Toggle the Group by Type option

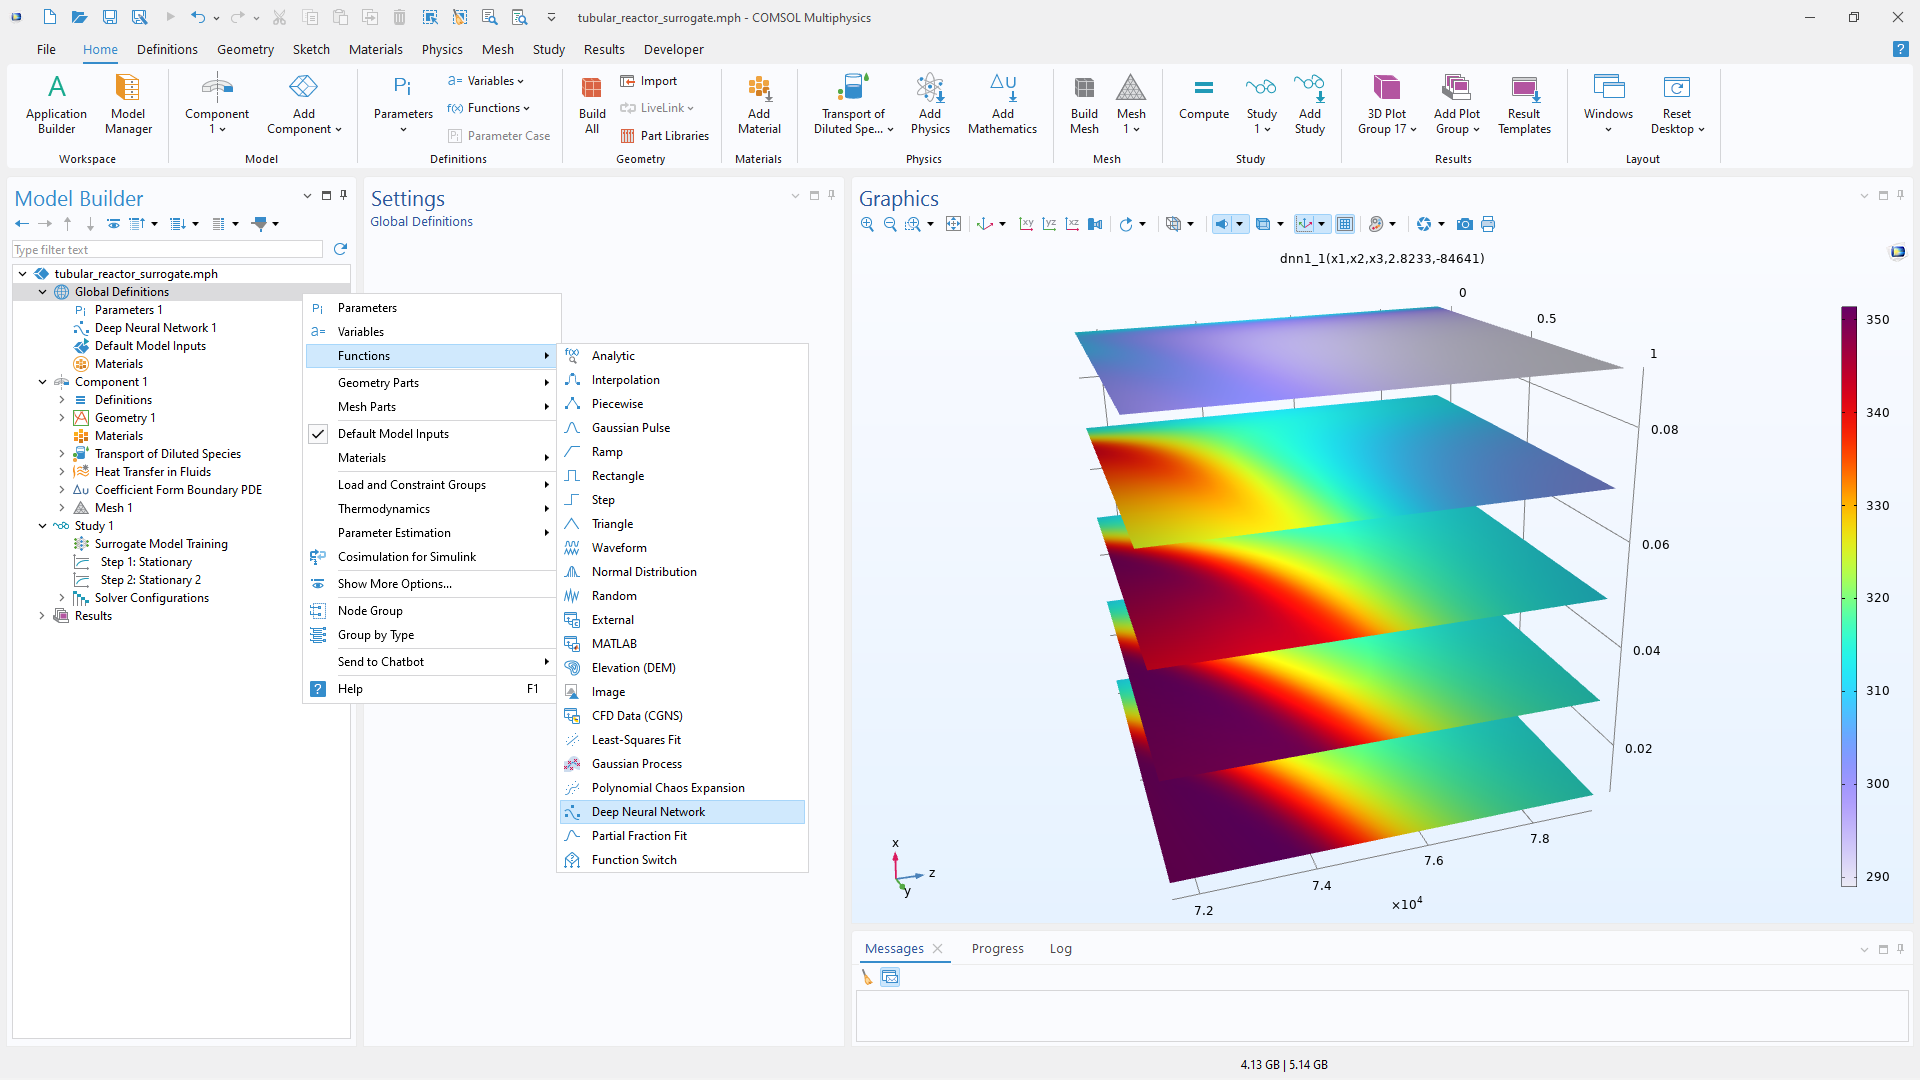pos(432,635)
